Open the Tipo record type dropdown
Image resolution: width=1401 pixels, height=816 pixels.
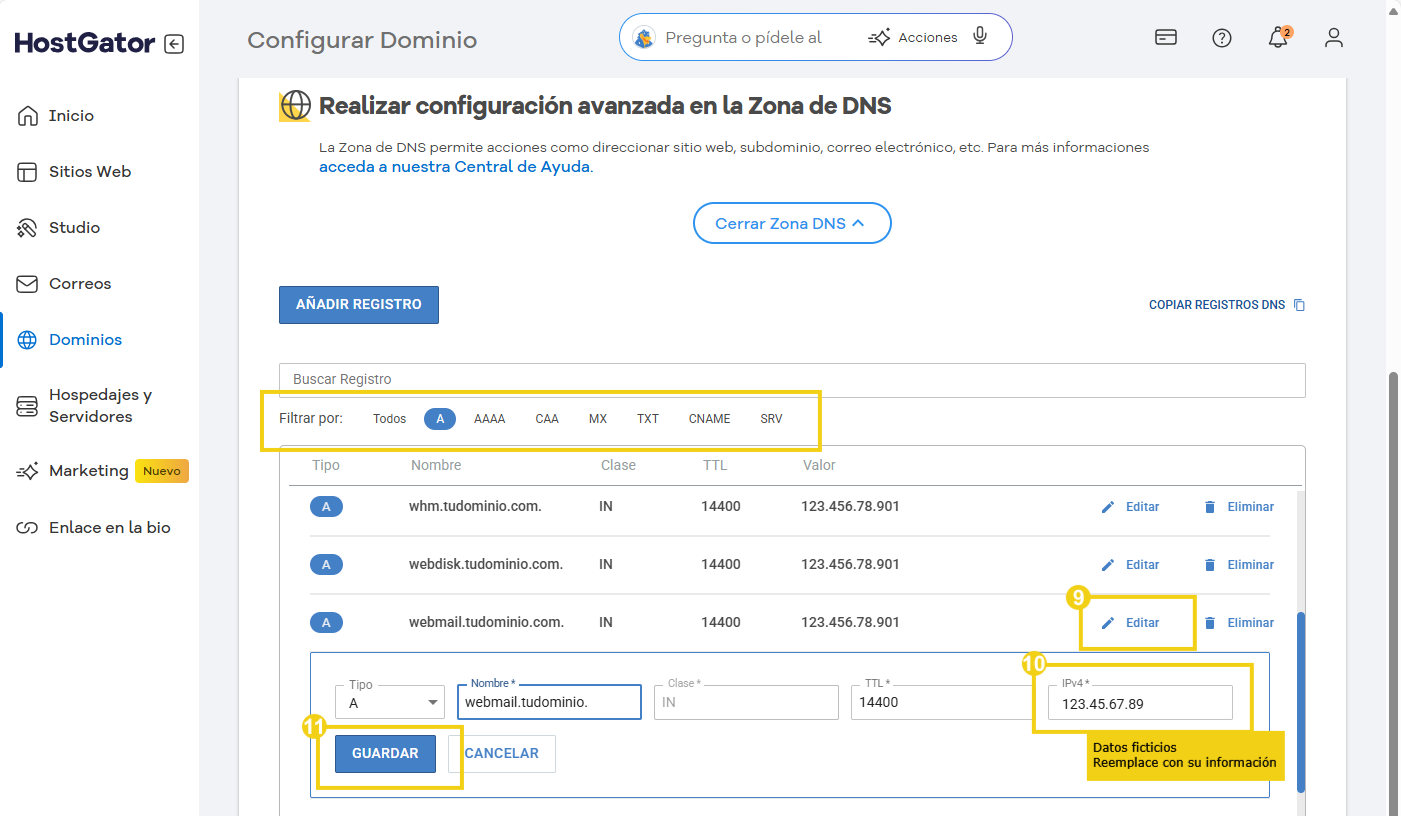[x=390, y=703]
